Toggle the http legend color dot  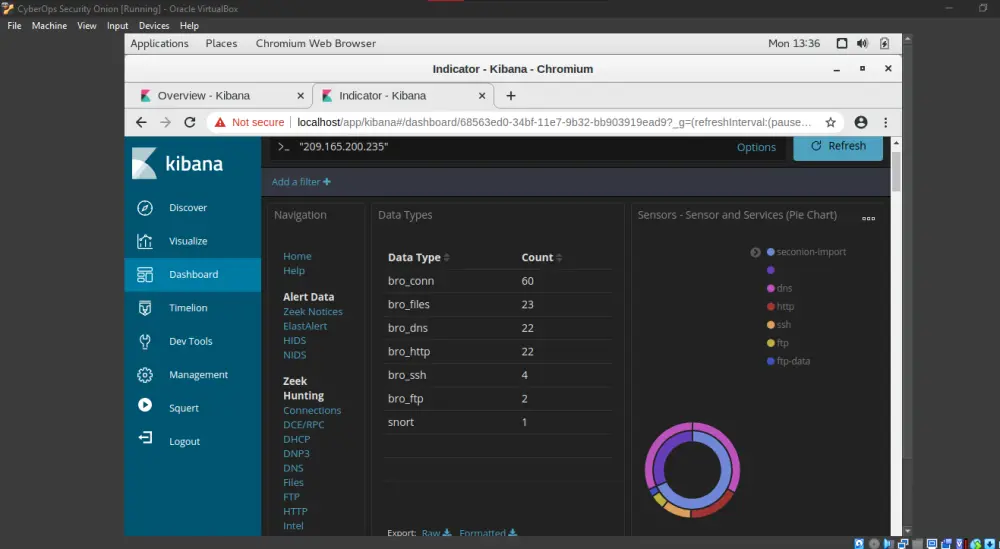pyautogui.click(x=770, y=307)
